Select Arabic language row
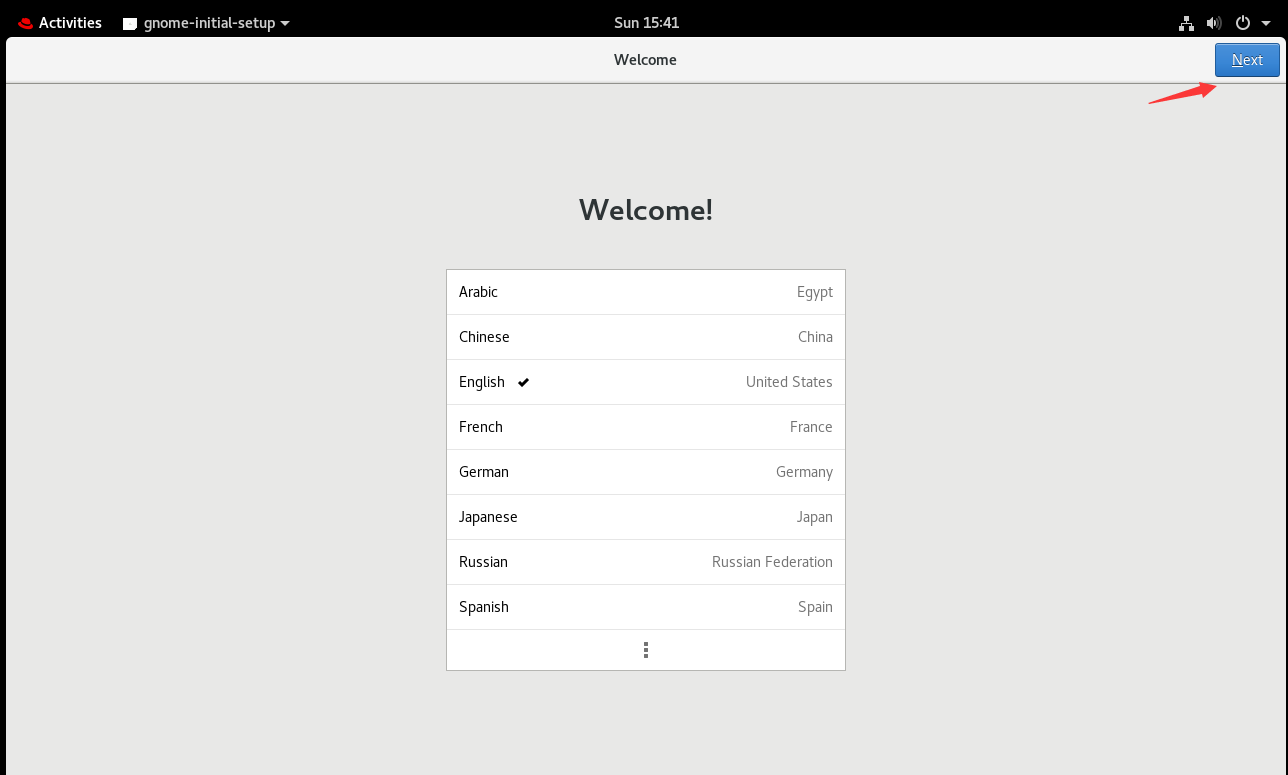 click(646, 292)
